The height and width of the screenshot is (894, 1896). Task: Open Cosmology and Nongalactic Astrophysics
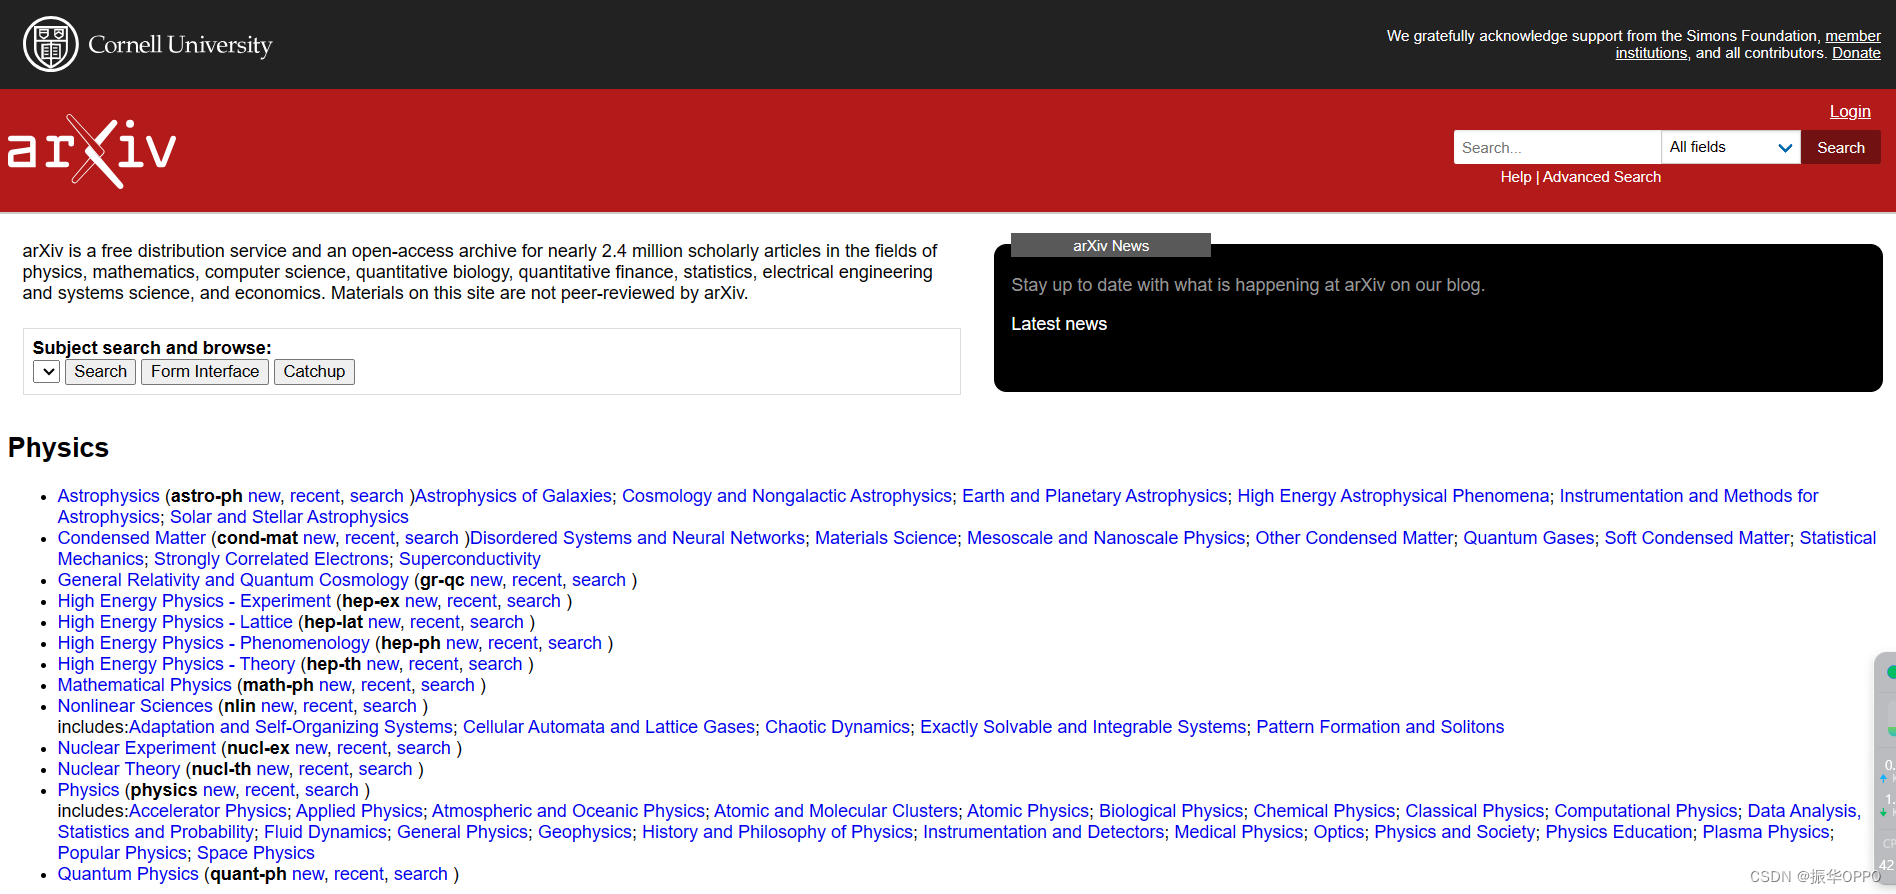coord(787,496)
